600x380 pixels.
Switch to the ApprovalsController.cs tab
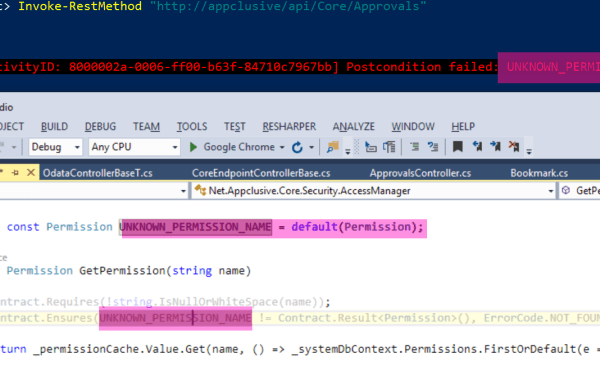[x=420, y=173]
